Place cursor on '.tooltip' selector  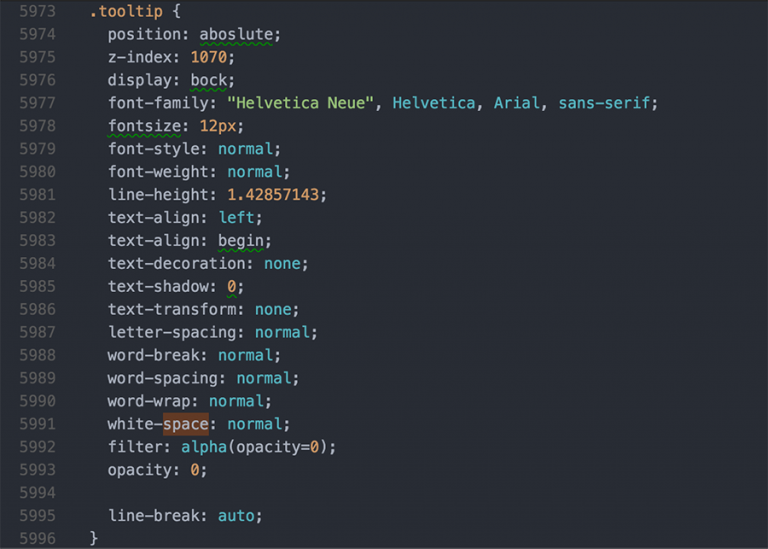pos(122,12)
